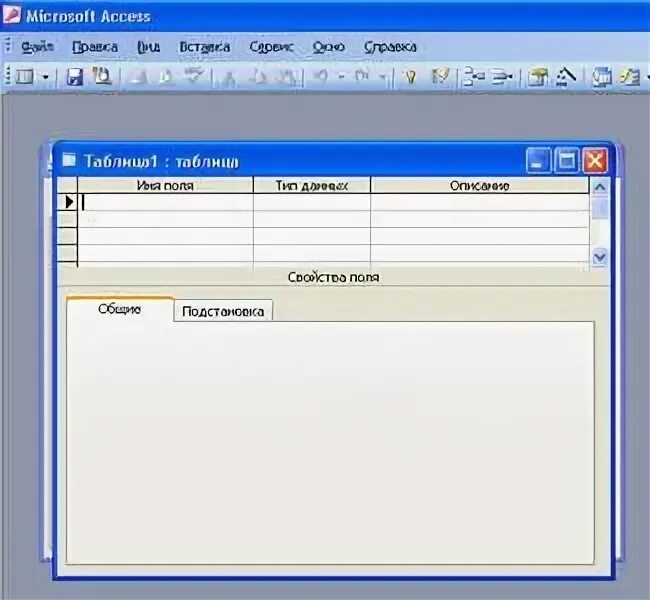
Task: Click the File Search toolbar icon
Action: [102, 77]
